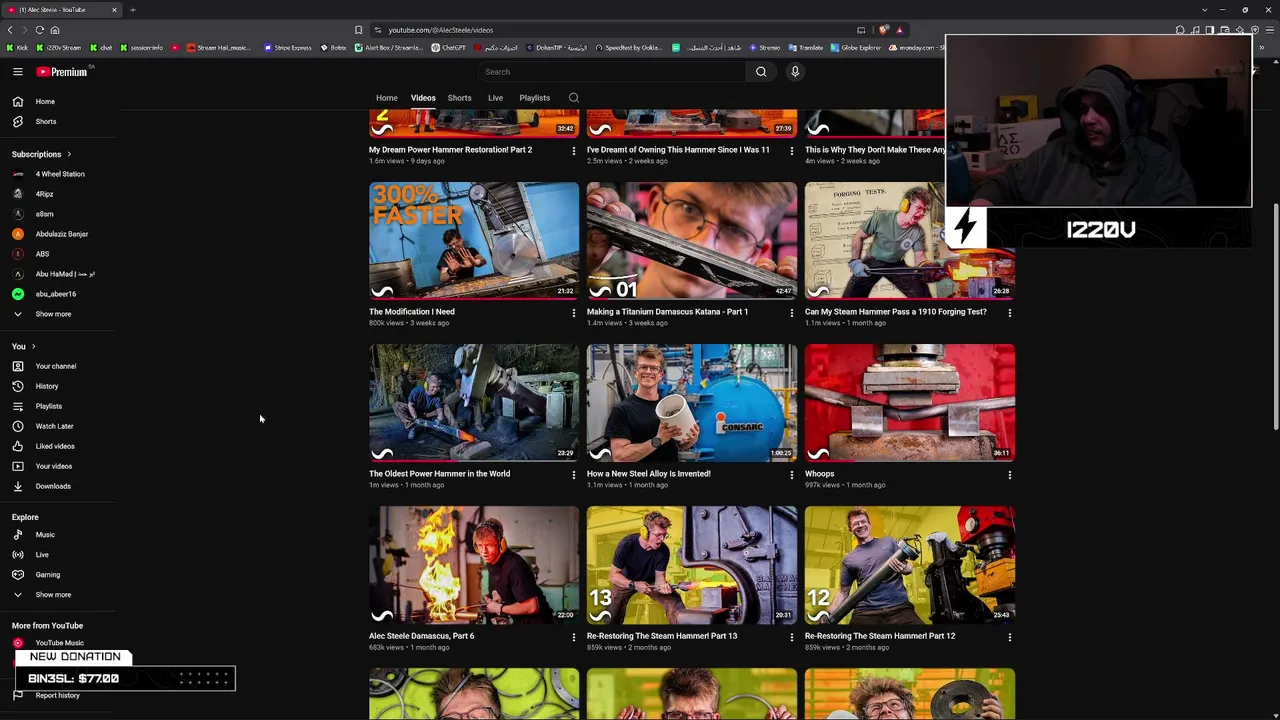Select the Alec Steele YouTube browser tab
1280x720 pixels.
pyautogui.click(x=62, y=10)
